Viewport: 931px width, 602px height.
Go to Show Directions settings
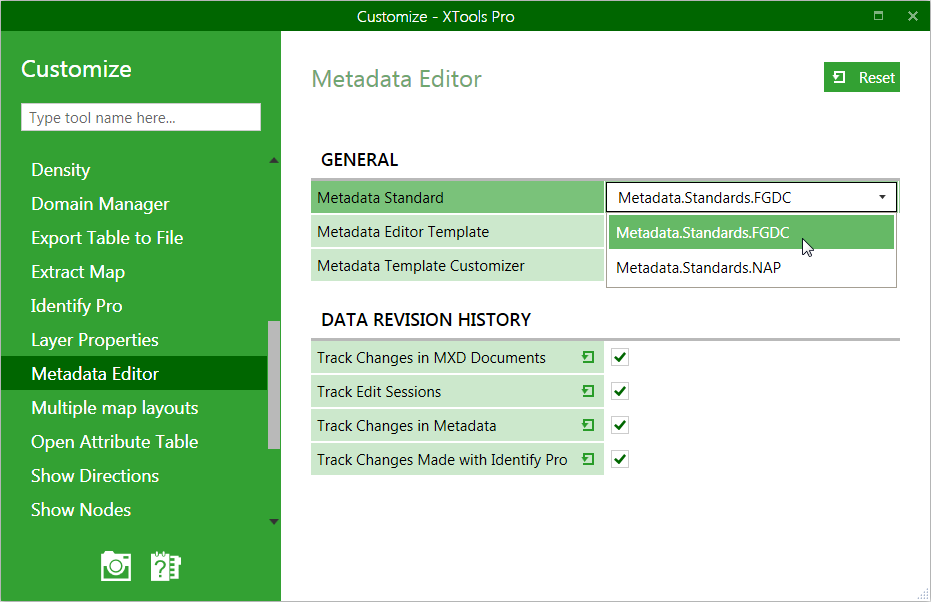coord(95,476)
